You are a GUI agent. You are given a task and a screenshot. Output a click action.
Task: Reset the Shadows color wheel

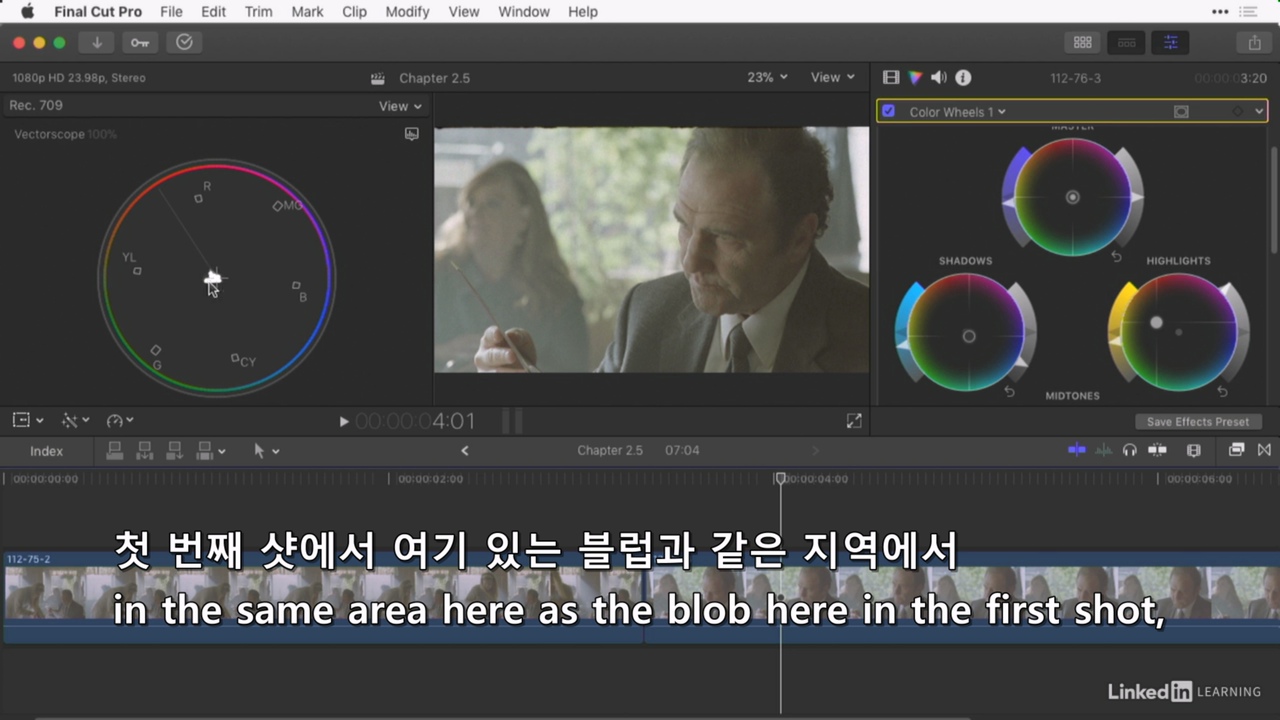1009,392
